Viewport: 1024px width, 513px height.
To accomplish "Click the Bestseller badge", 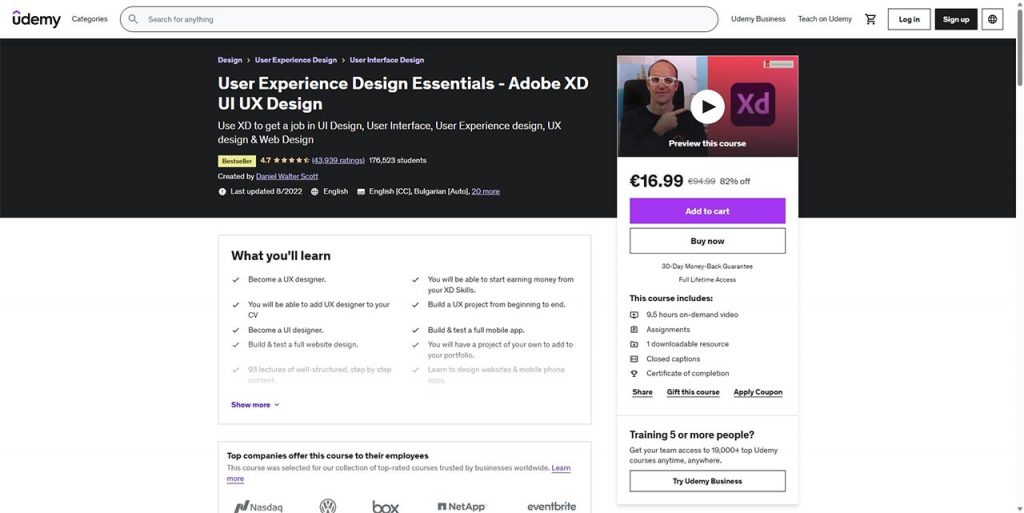I will coord(236,161).
